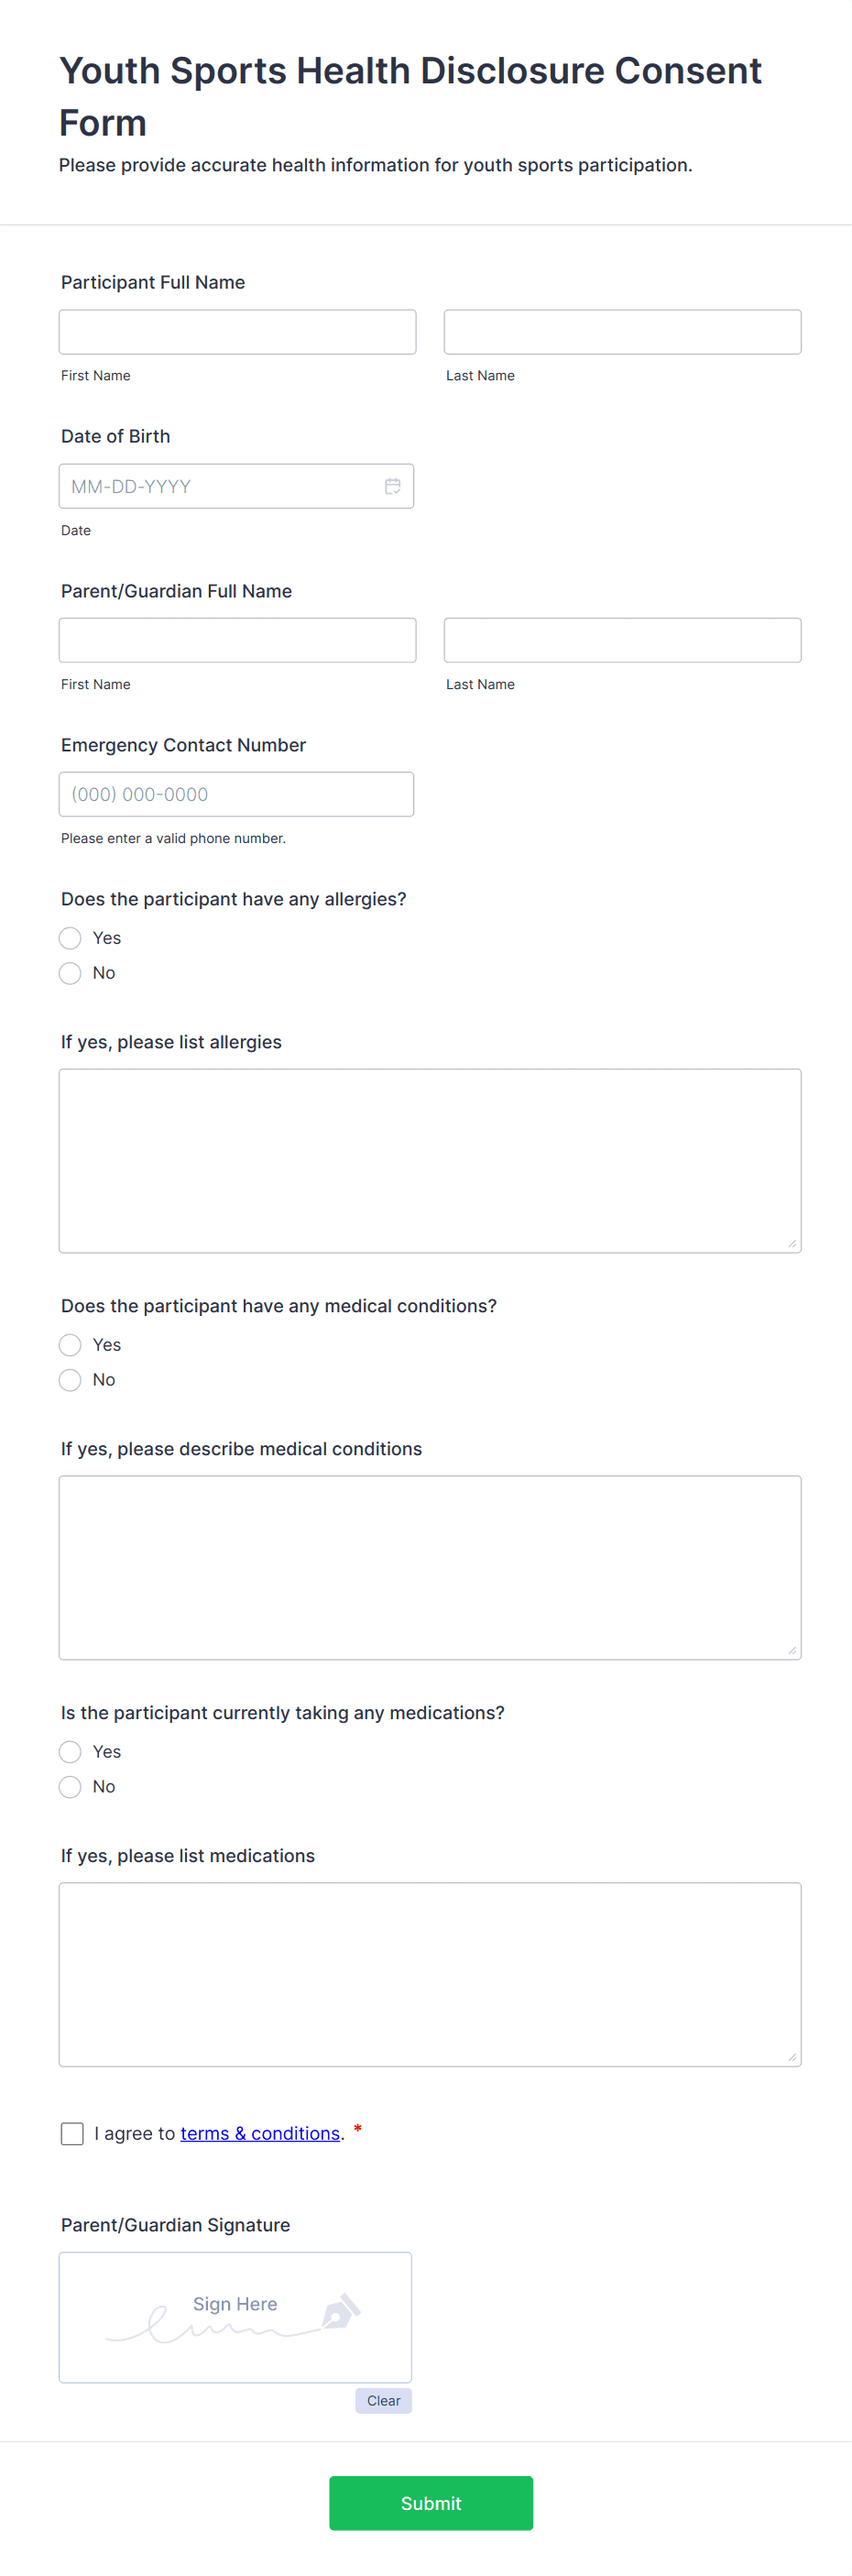Image resolution: width=852 pixels, height=2576 pixels.
Task: Select Yes for medical conditions question
Action: pos(70,1344)
